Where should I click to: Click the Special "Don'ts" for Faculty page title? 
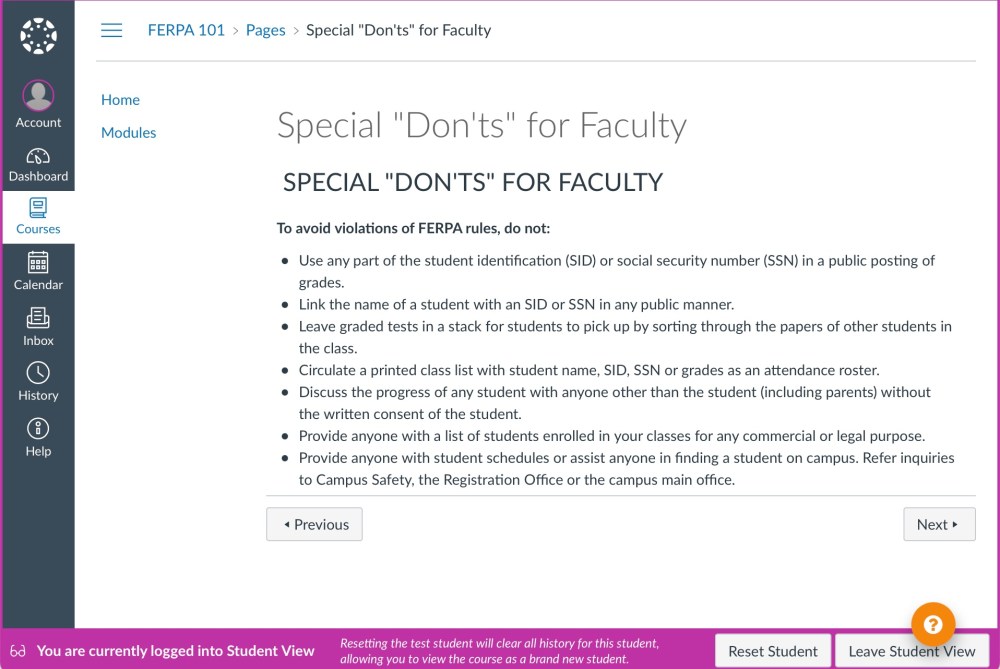481,126
